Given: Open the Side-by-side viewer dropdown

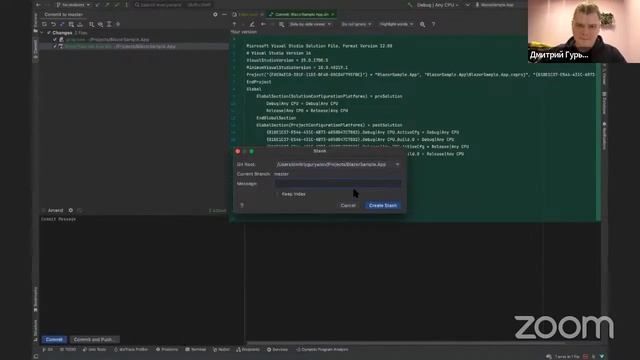Looking at the screenshot, I should pos(310,24).
